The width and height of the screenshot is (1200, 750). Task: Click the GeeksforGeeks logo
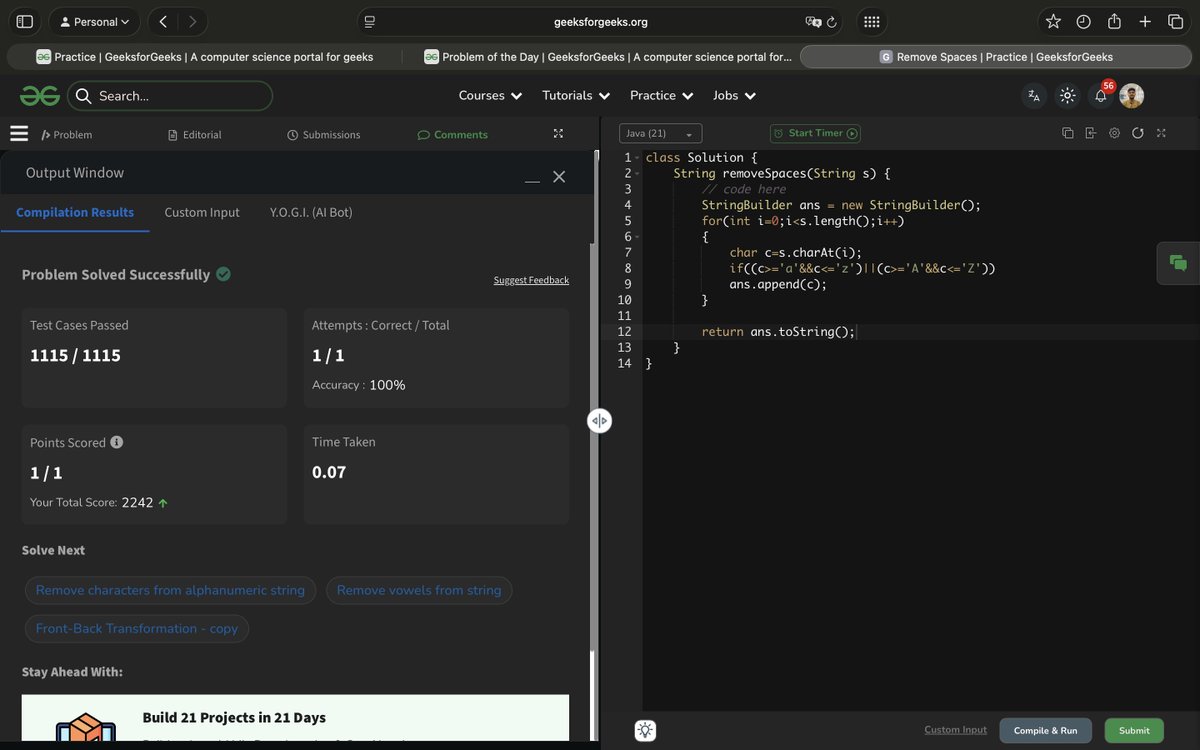39,96
